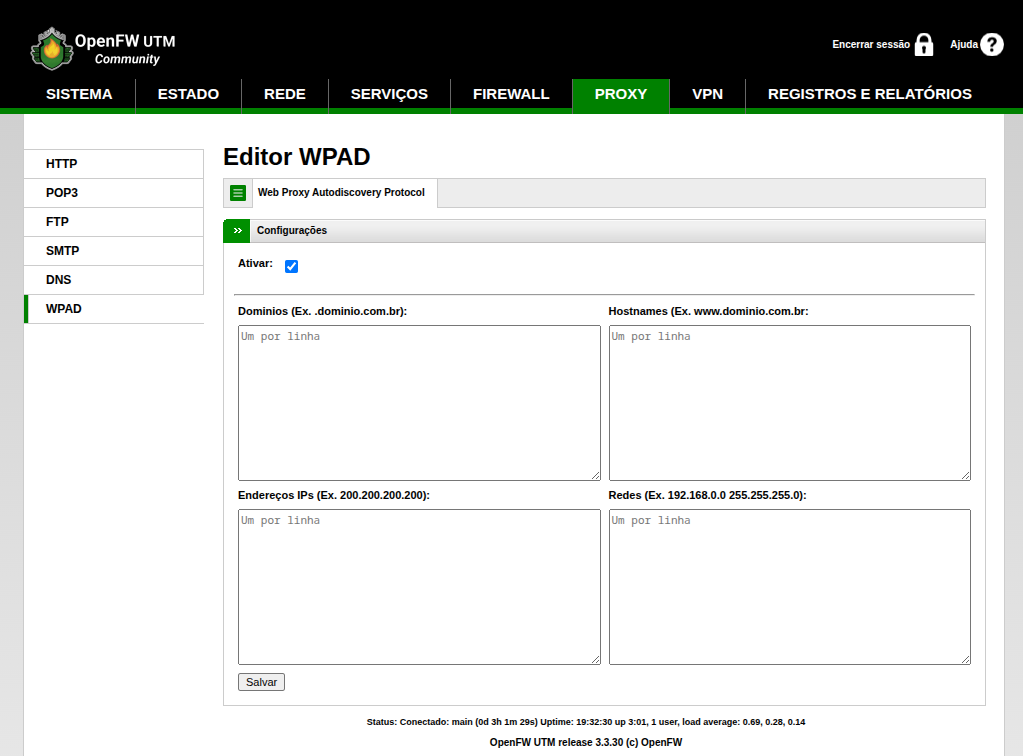Screen dimensions: 1023x756
Task: Select Web Proxy Autodiscovery Protocol tab
Action: (341, 193)
